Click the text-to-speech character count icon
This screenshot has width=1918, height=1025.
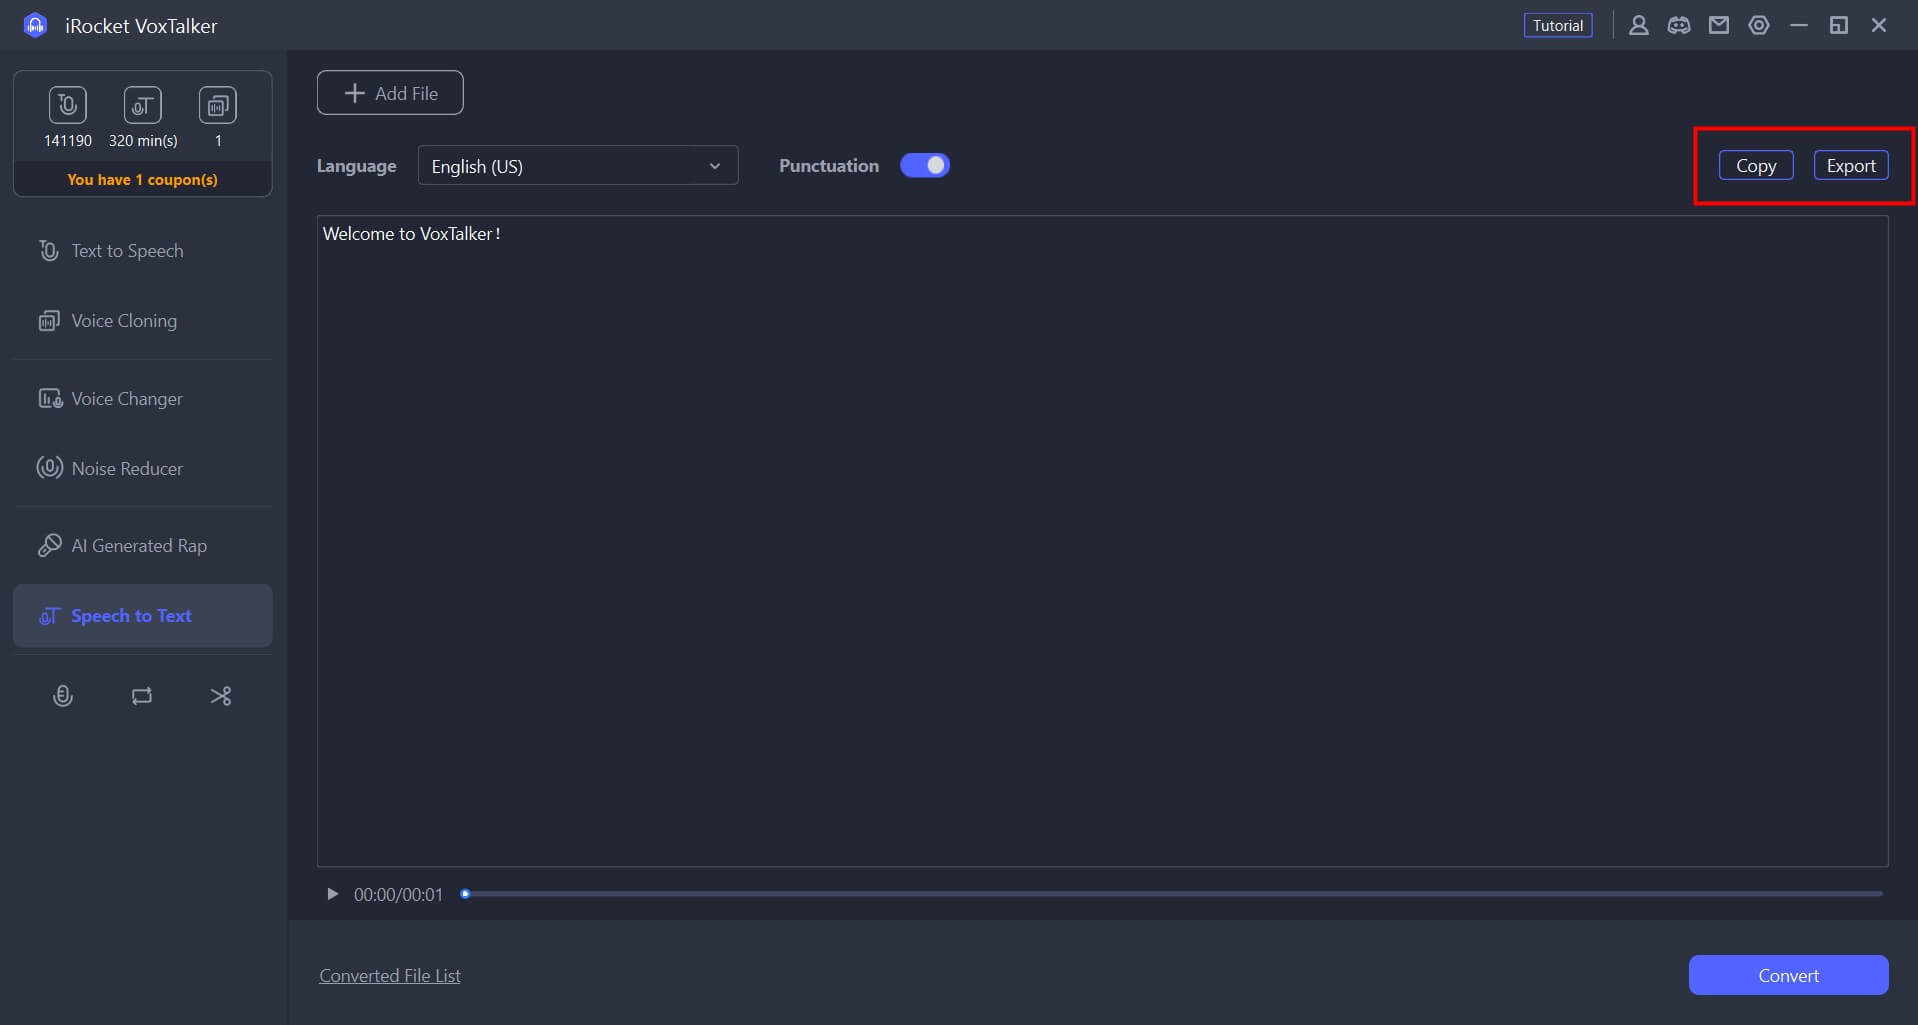(67, 105)
